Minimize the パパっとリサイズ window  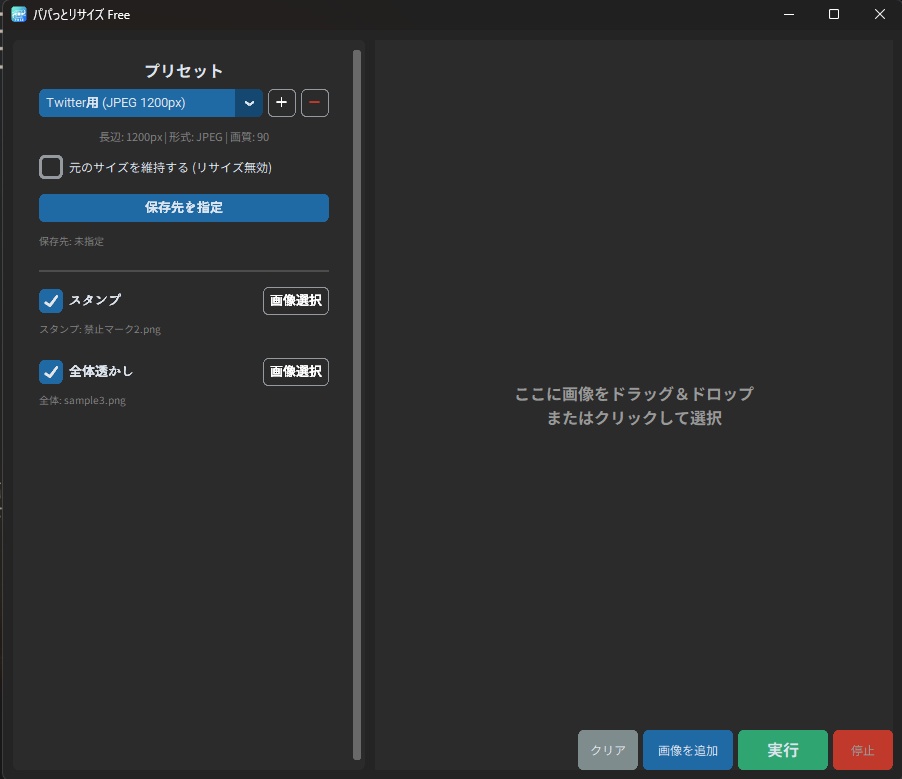[789, 14]
